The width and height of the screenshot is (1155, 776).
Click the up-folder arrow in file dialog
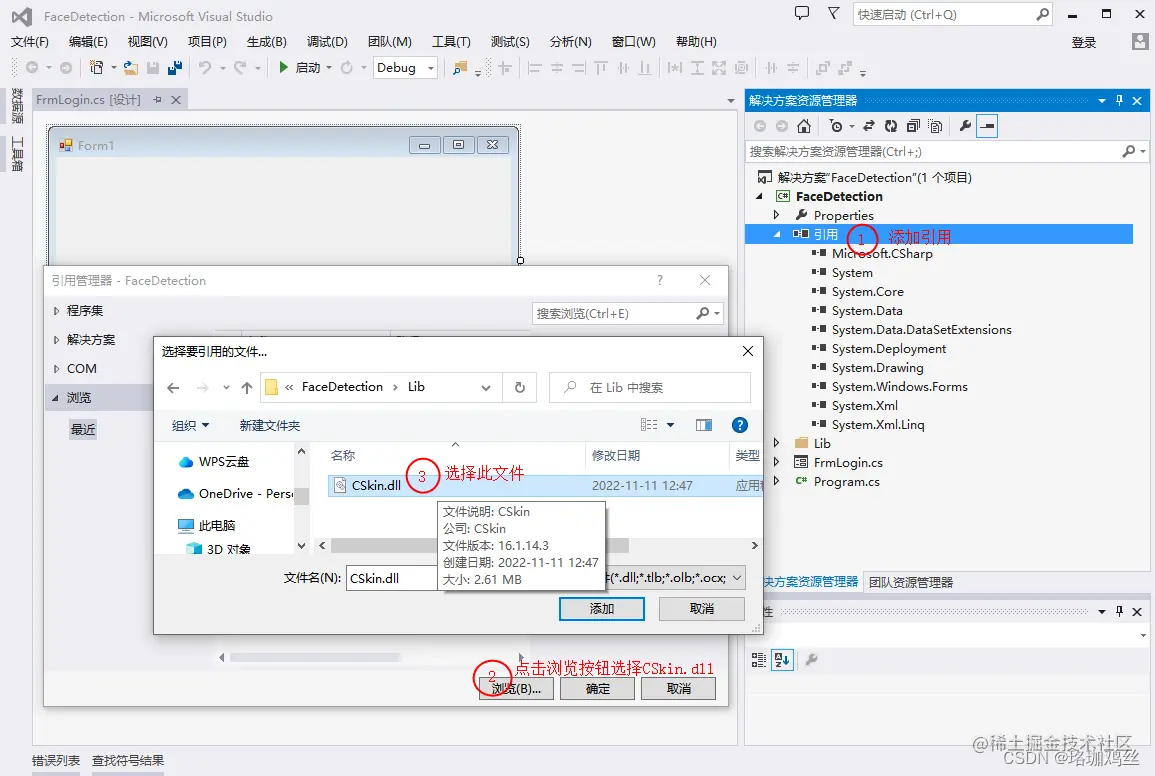(247, 388)
